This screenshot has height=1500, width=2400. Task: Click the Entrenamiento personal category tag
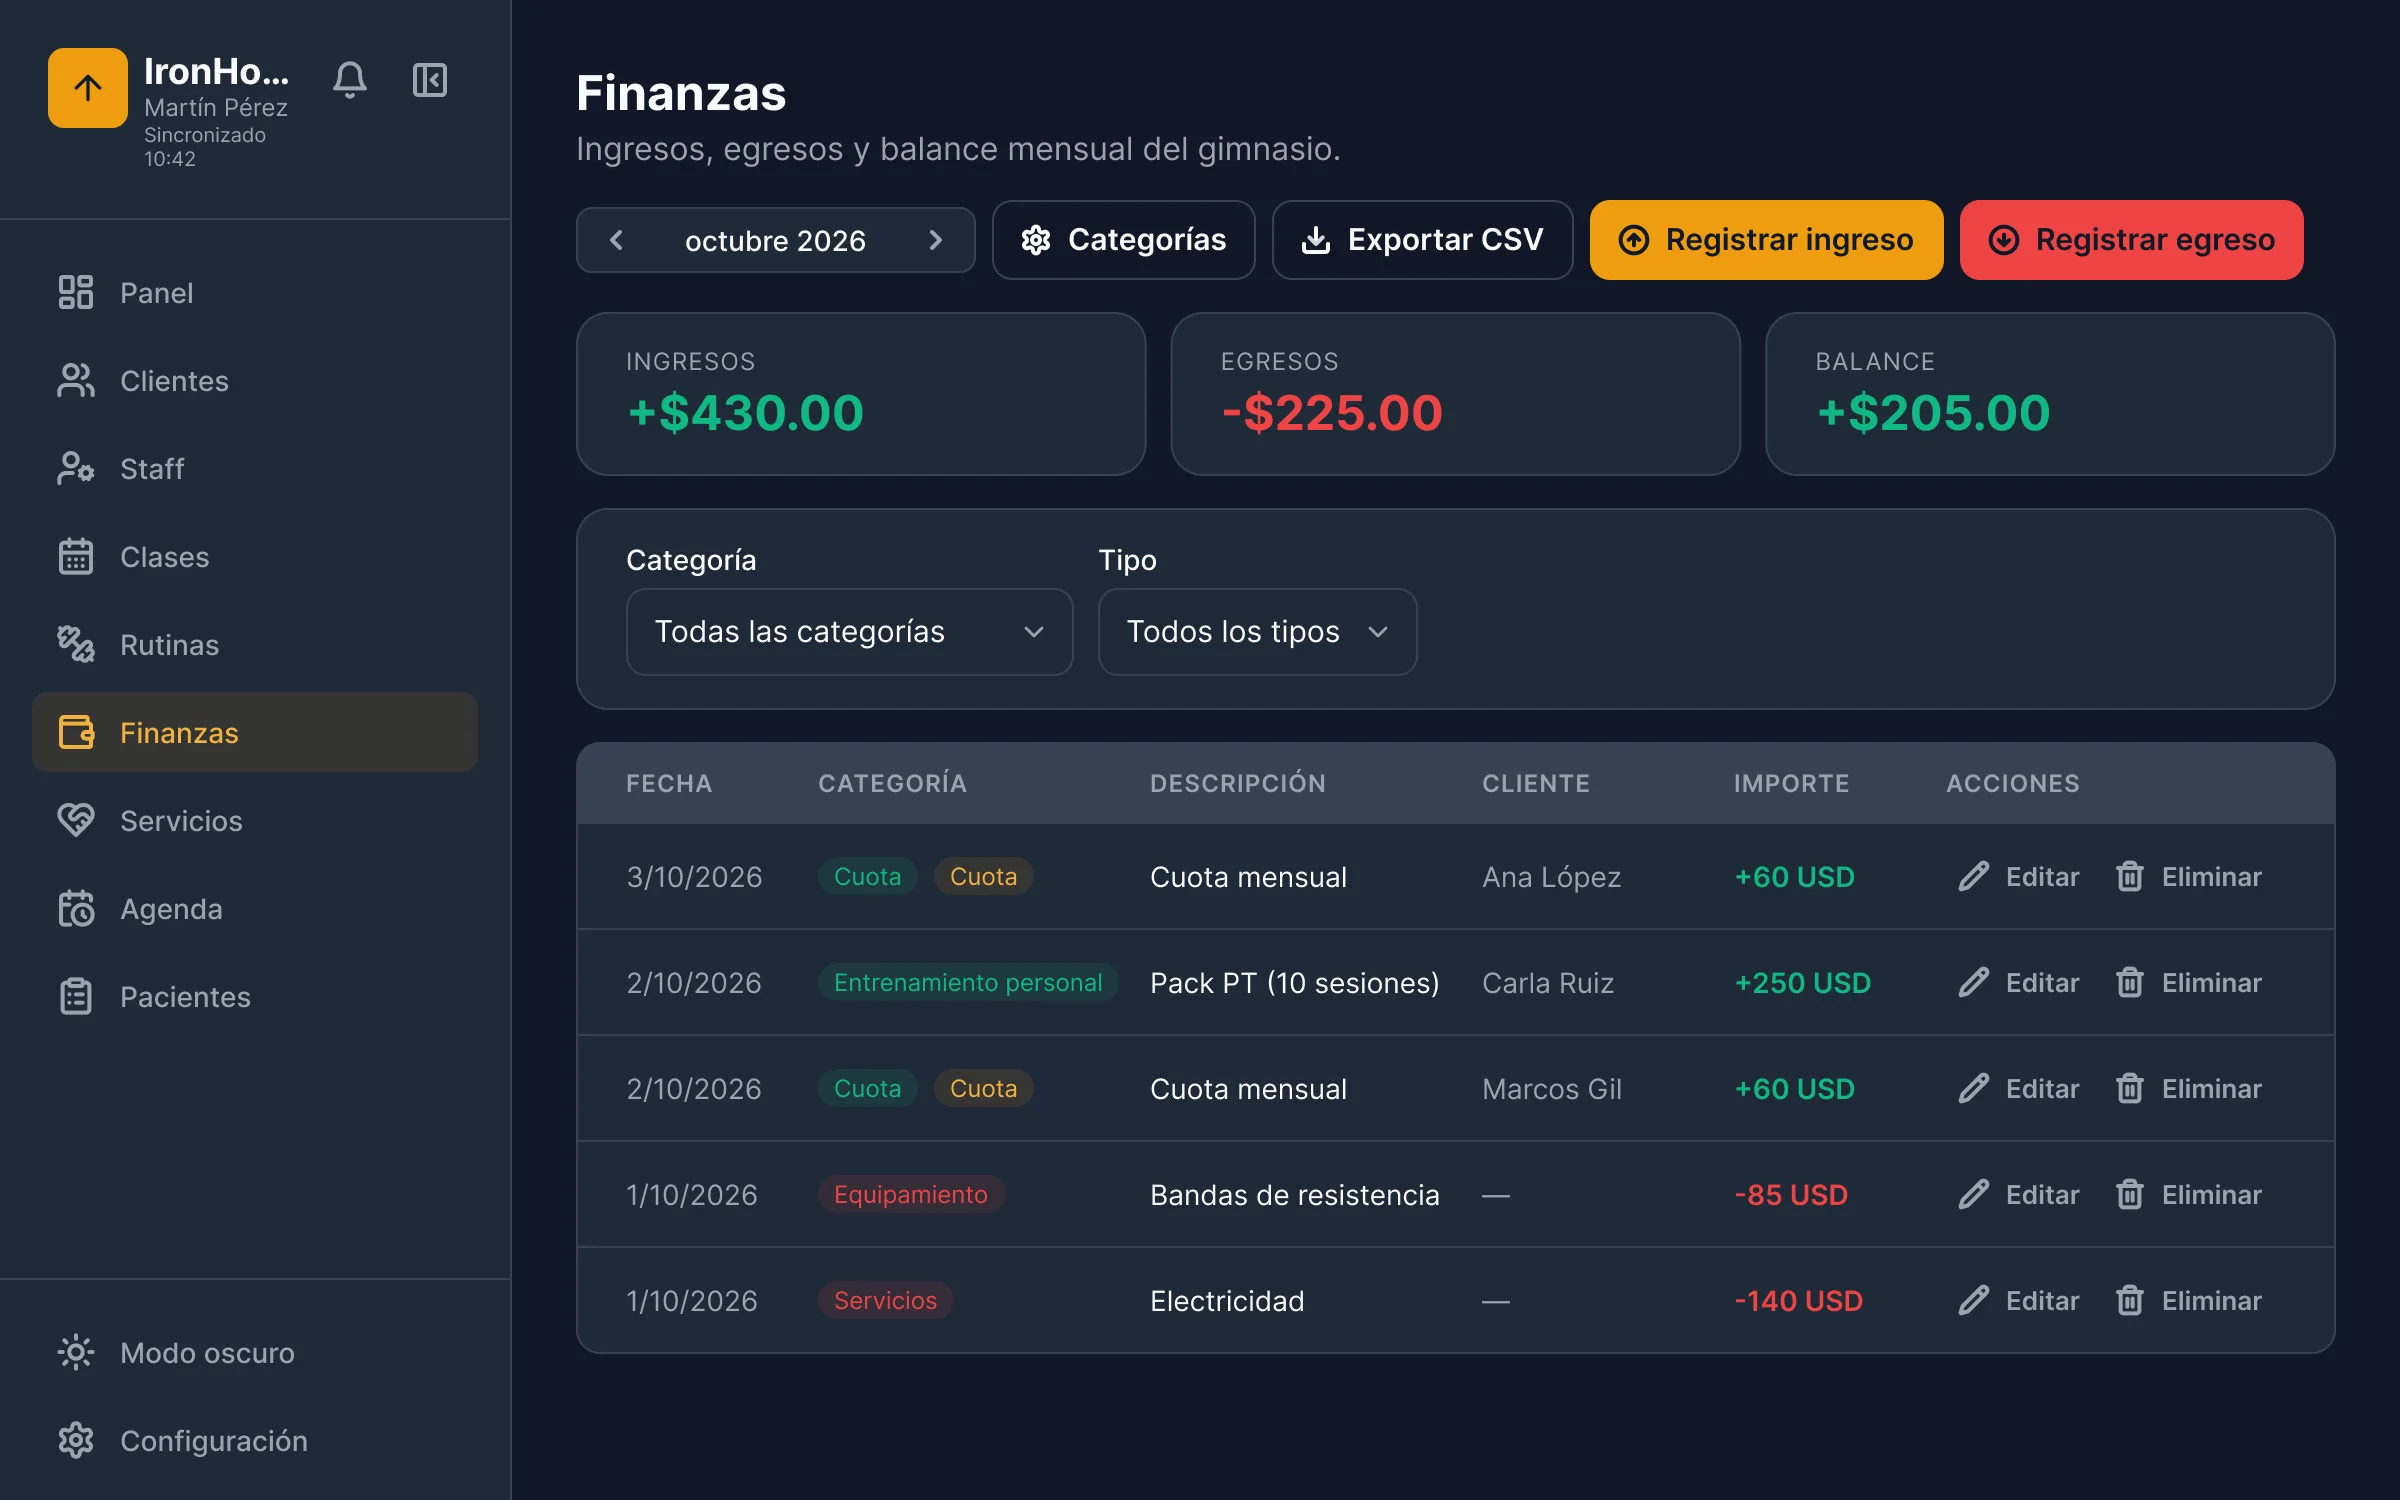[968, 983]
